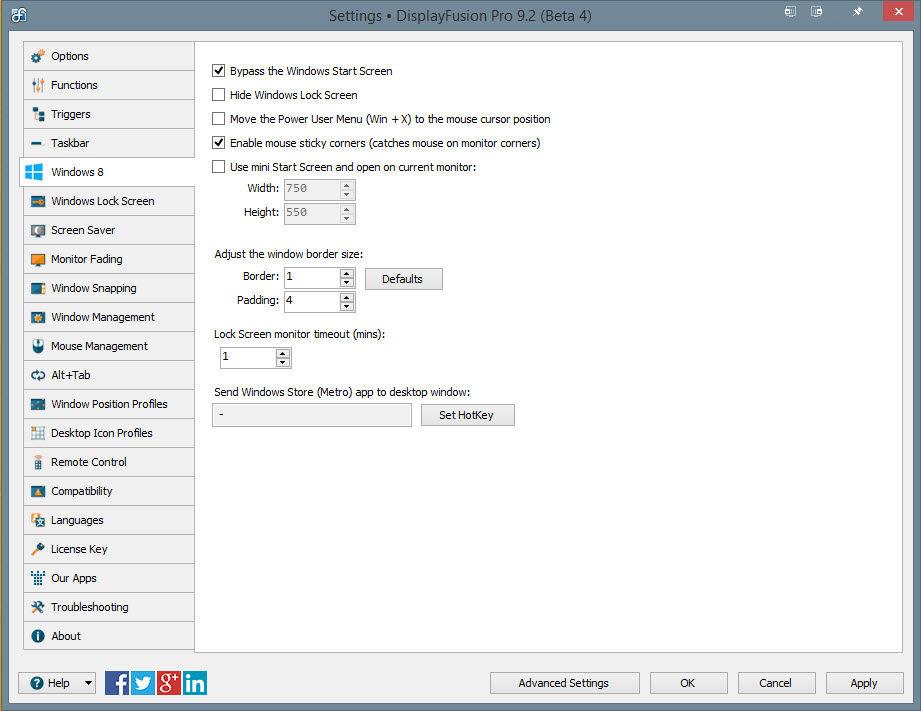Click move-window-to-next-monitor title bar button
The width and height of the screenshot is (921, 711).
click(791, 11)
